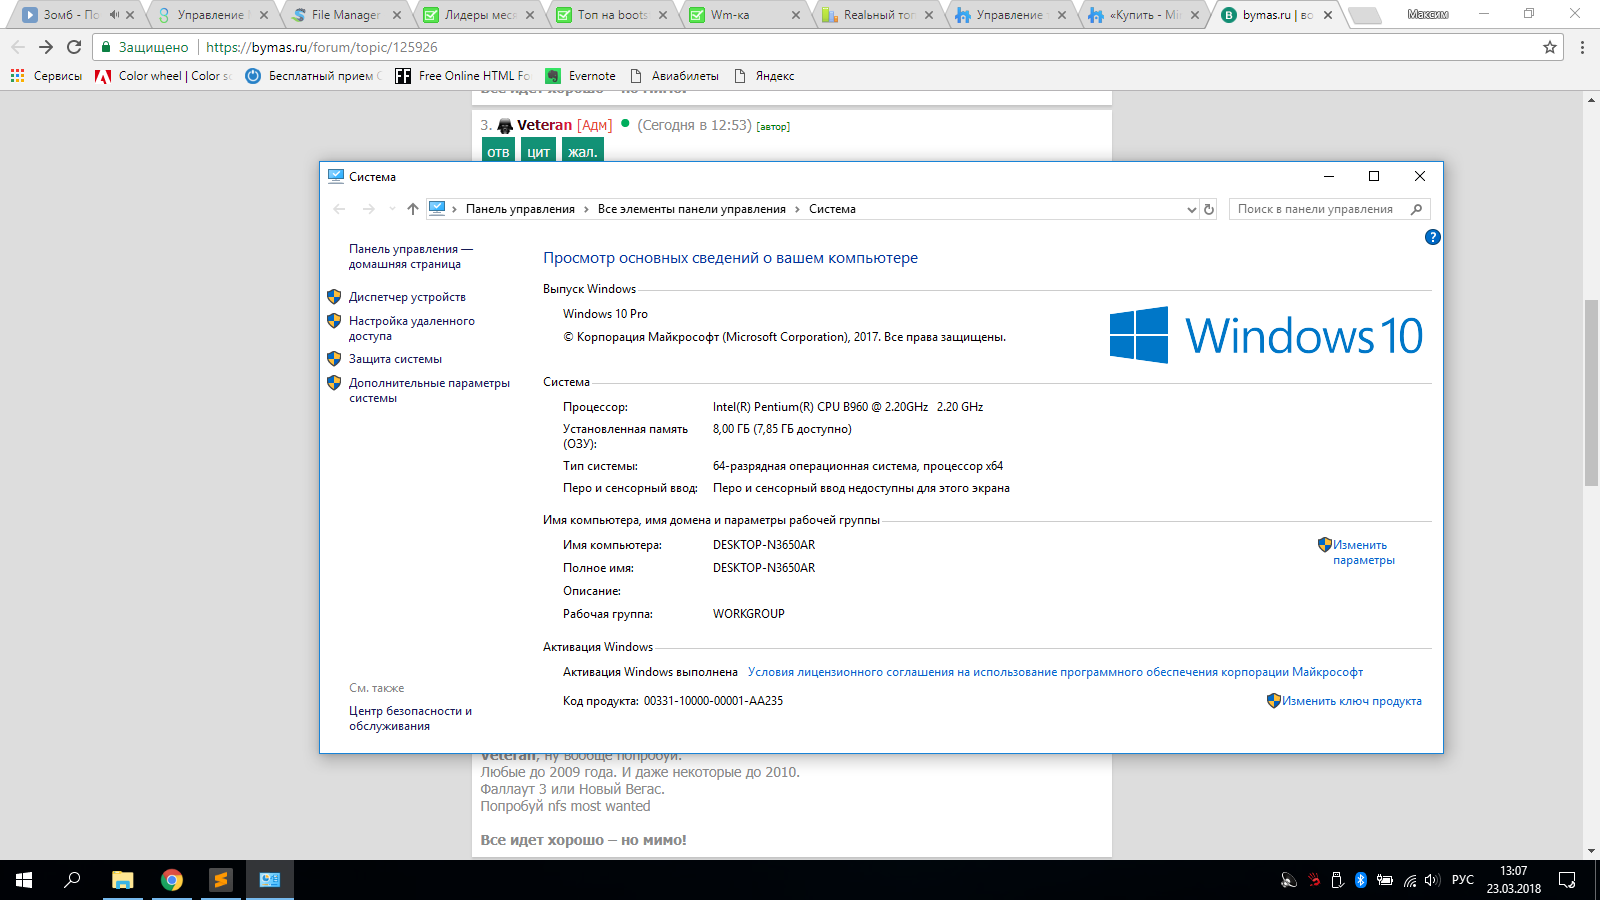Click the цит quote button on forum post
Screen dimensions: 1600x900
(538, 151)
